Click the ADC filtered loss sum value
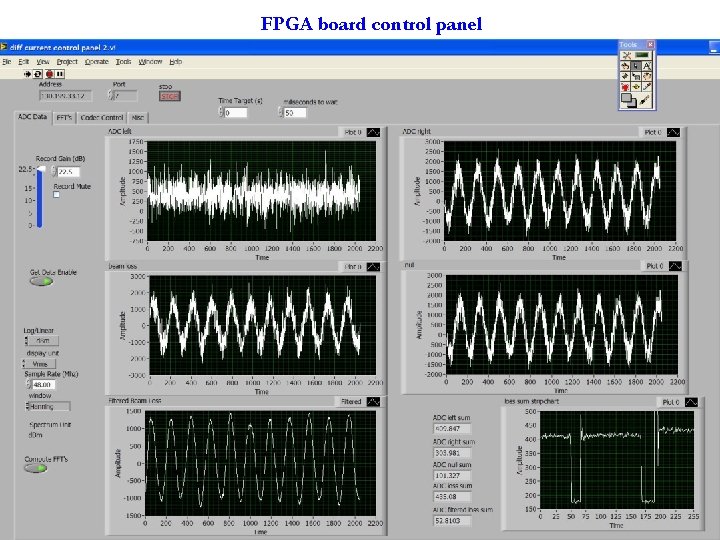Viewport: 720px width, 540px height. coord(452,521)
